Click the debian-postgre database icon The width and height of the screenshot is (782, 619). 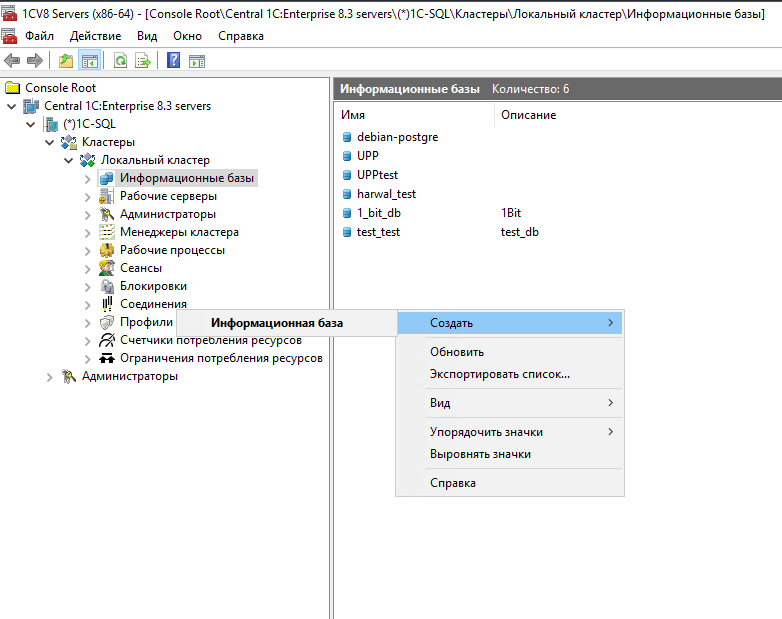[347, 137]
